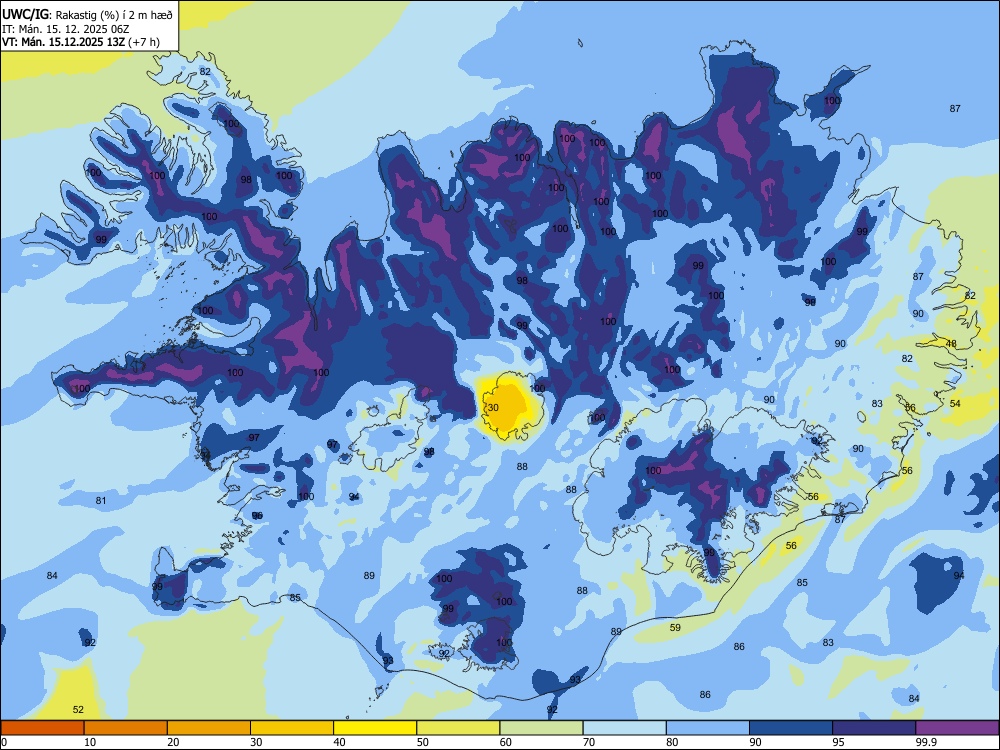Click the '95' legend scale label
This screenshot has width=1000, height=750.
838,742
